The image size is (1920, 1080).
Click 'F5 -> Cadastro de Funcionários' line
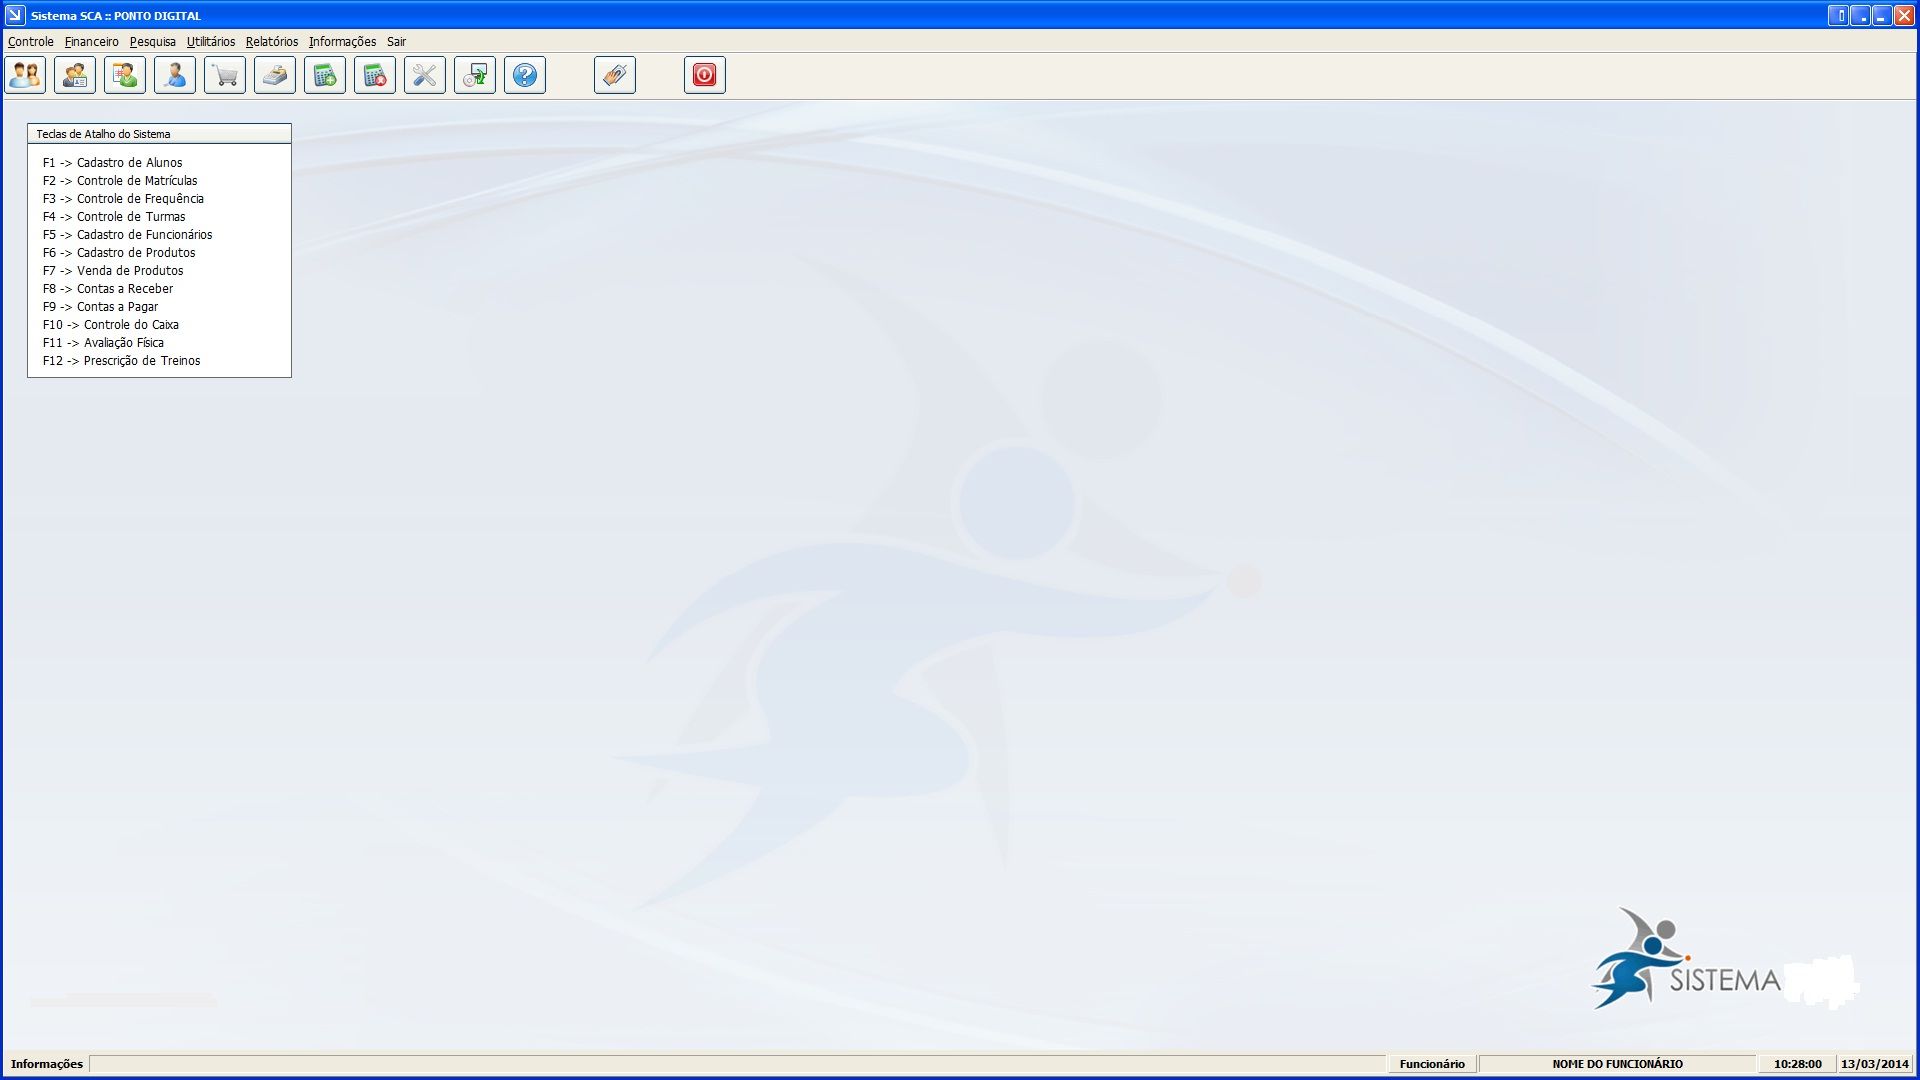coord(127,235)
